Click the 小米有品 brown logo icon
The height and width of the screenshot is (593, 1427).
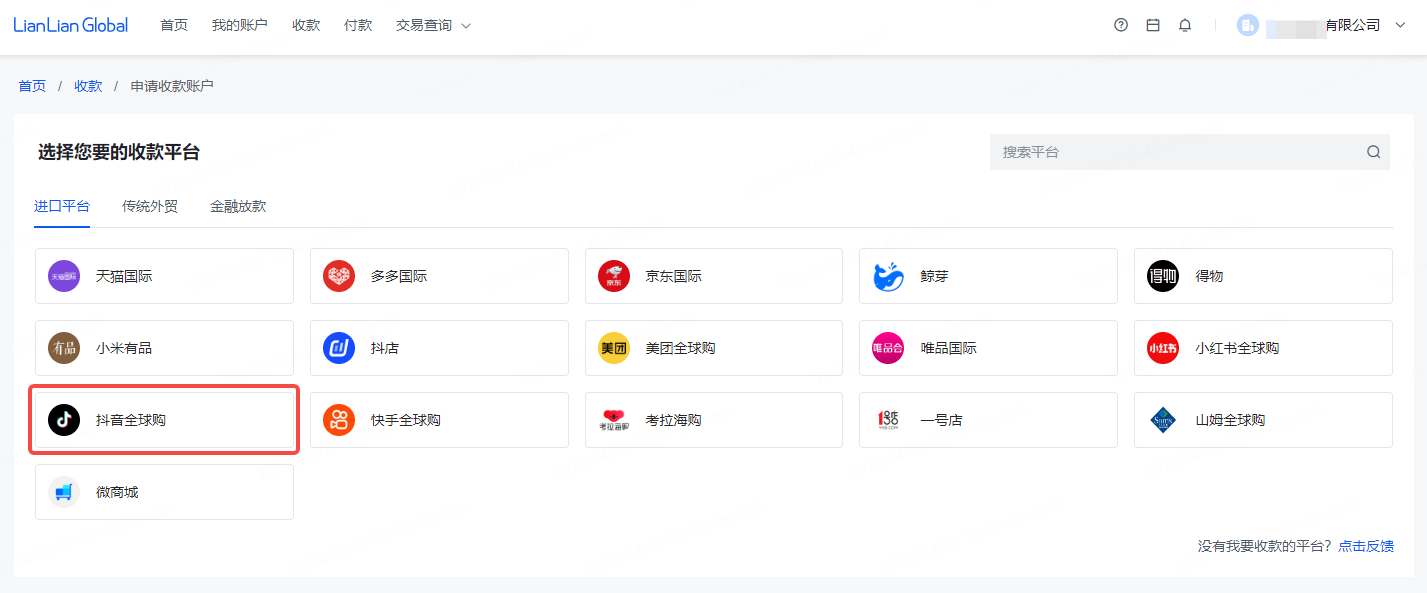pos(64,348)
